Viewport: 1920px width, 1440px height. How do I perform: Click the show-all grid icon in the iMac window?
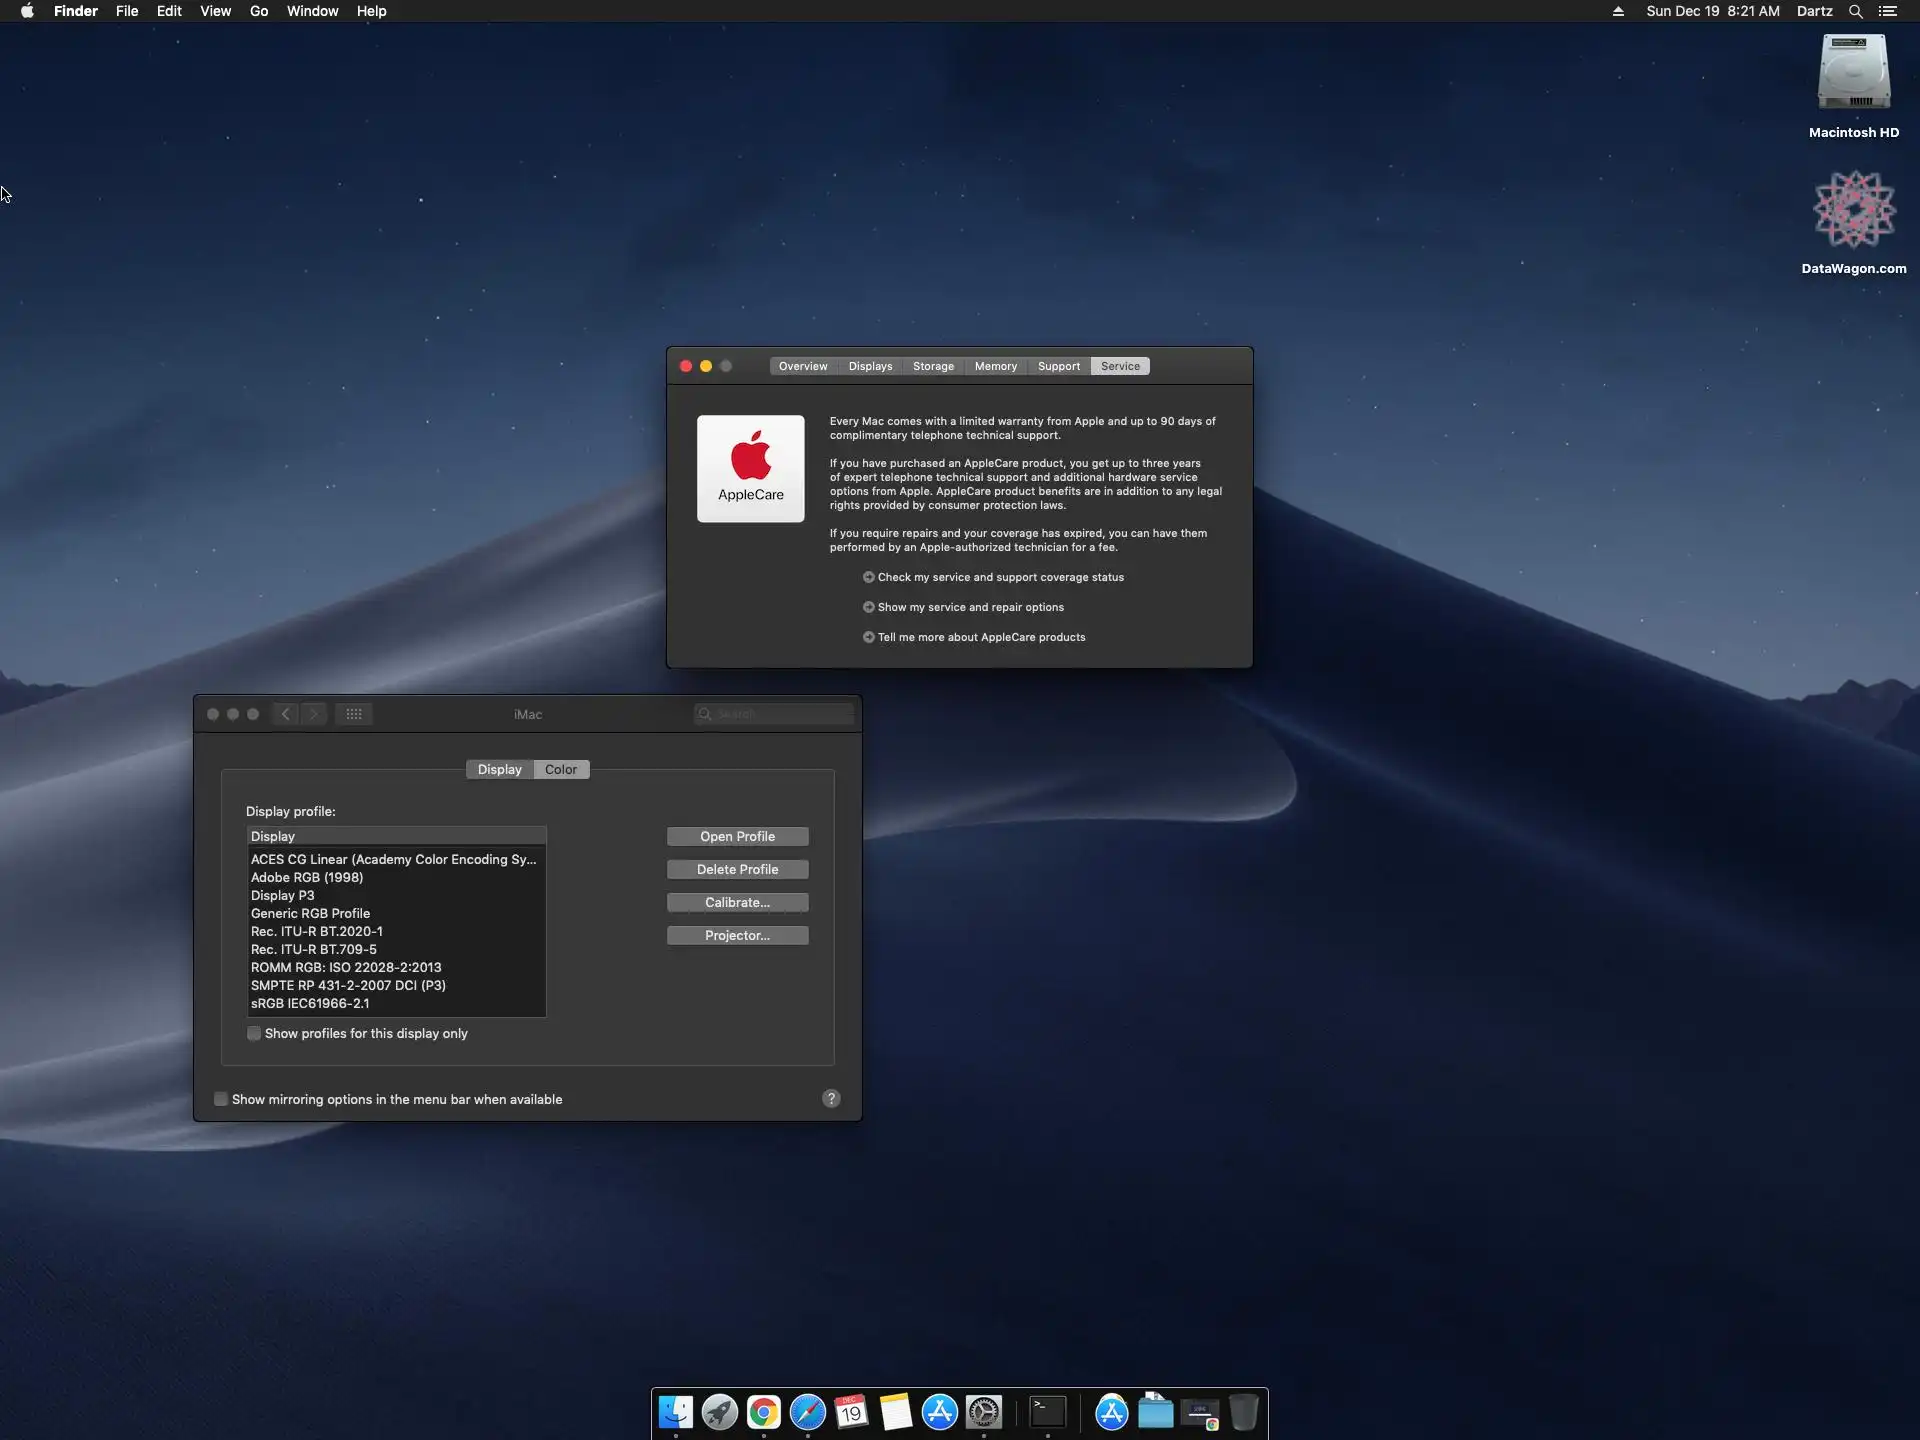pyautogui.click(x=354, y=714)
